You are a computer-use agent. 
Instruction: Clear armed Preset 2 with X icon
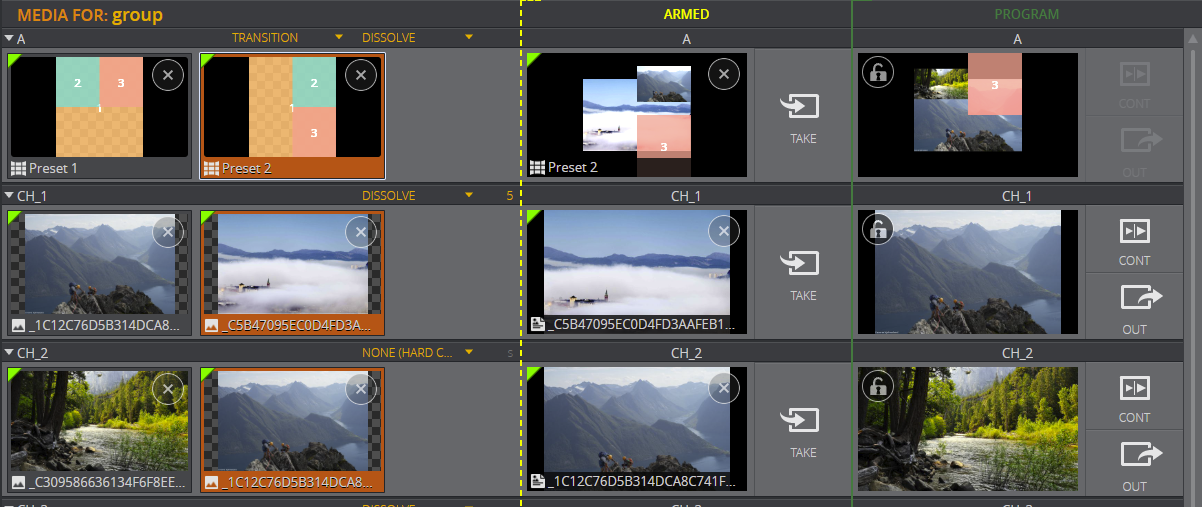tap(724, 75)
